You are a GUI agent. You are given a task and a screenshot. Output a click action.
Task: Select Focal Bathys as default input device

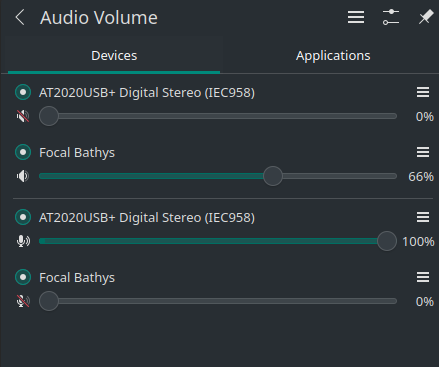coord(23,277)
